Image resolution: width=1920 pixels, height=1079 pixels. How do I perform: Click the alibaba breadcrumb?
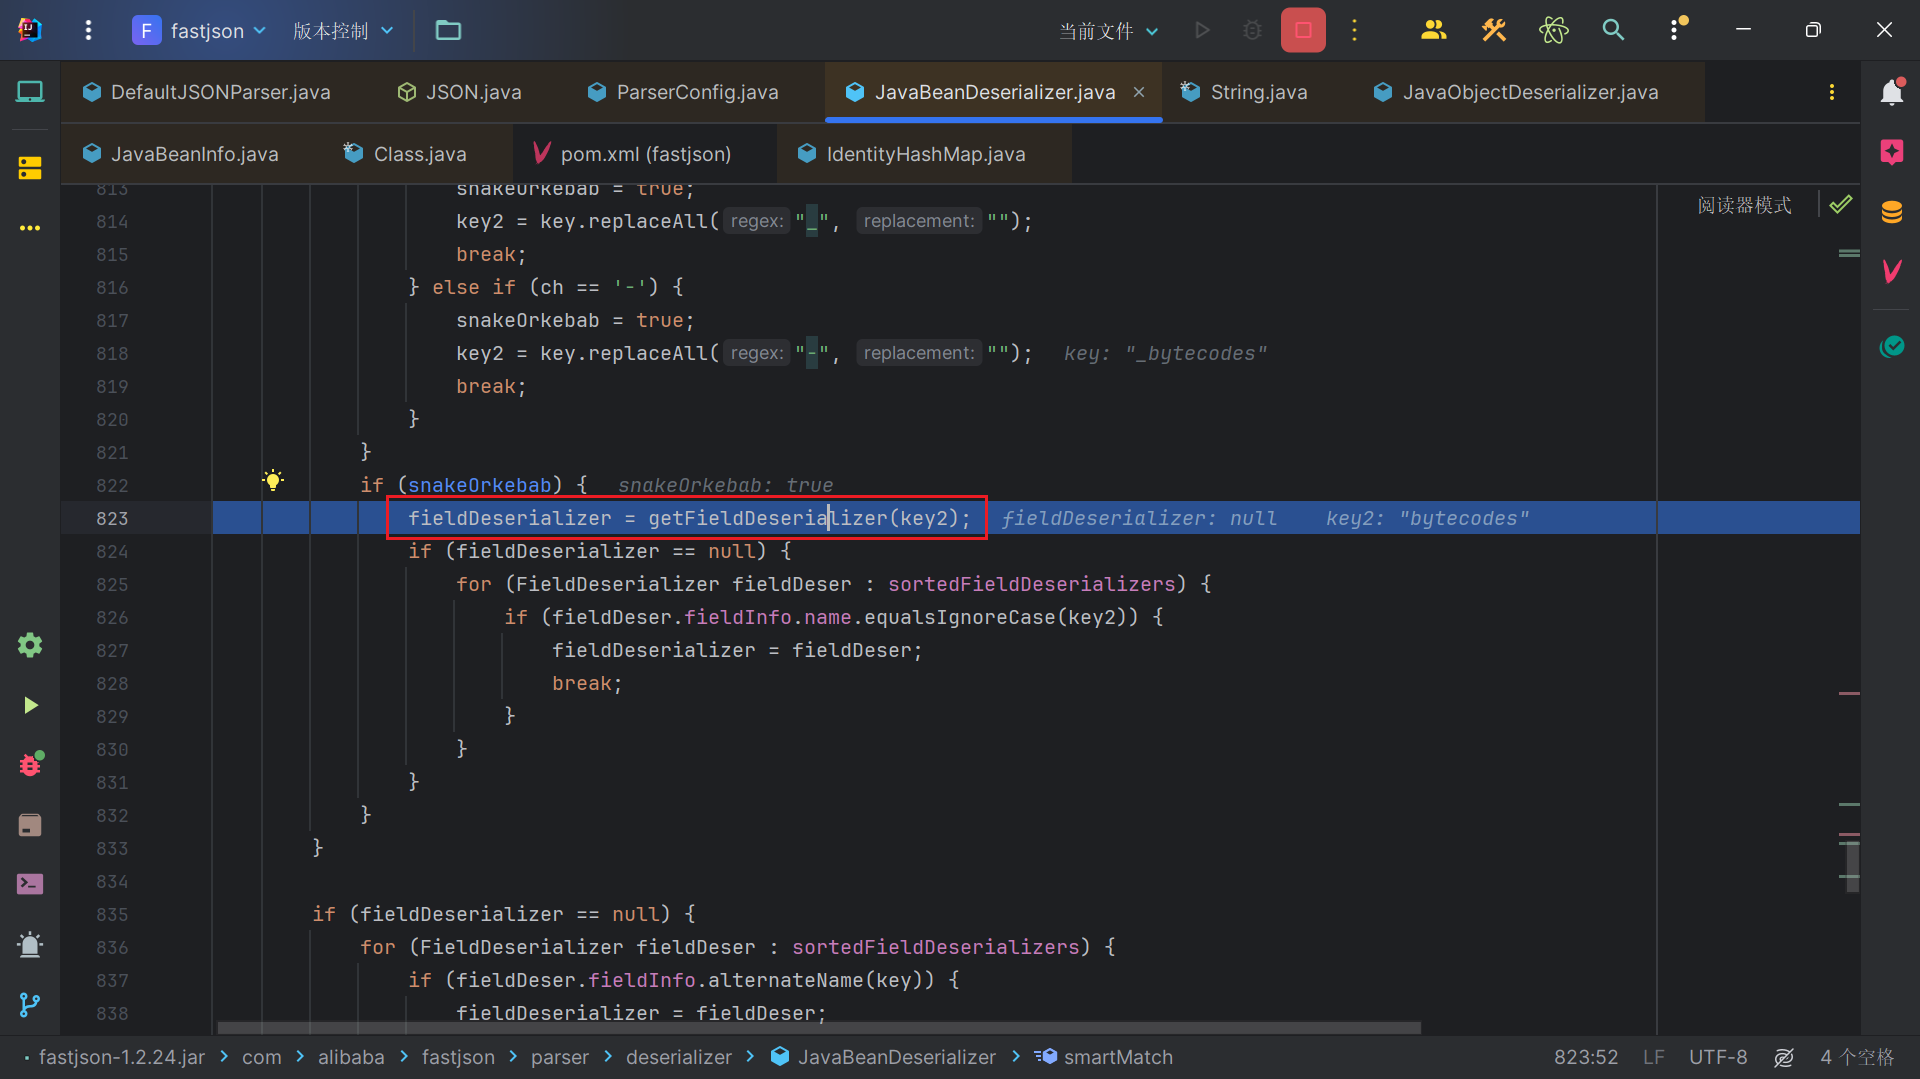click(351, 1057)
